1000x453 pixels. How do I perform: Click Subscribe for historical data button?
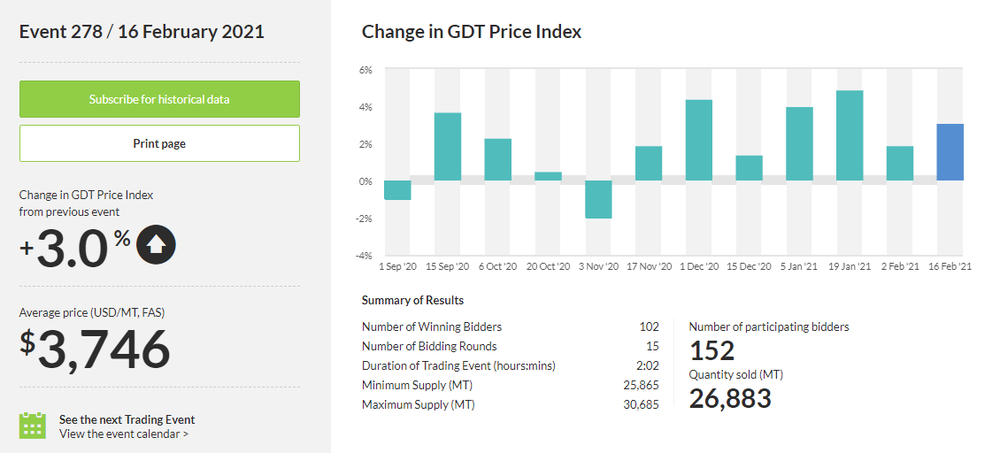[x=159, y=99]
